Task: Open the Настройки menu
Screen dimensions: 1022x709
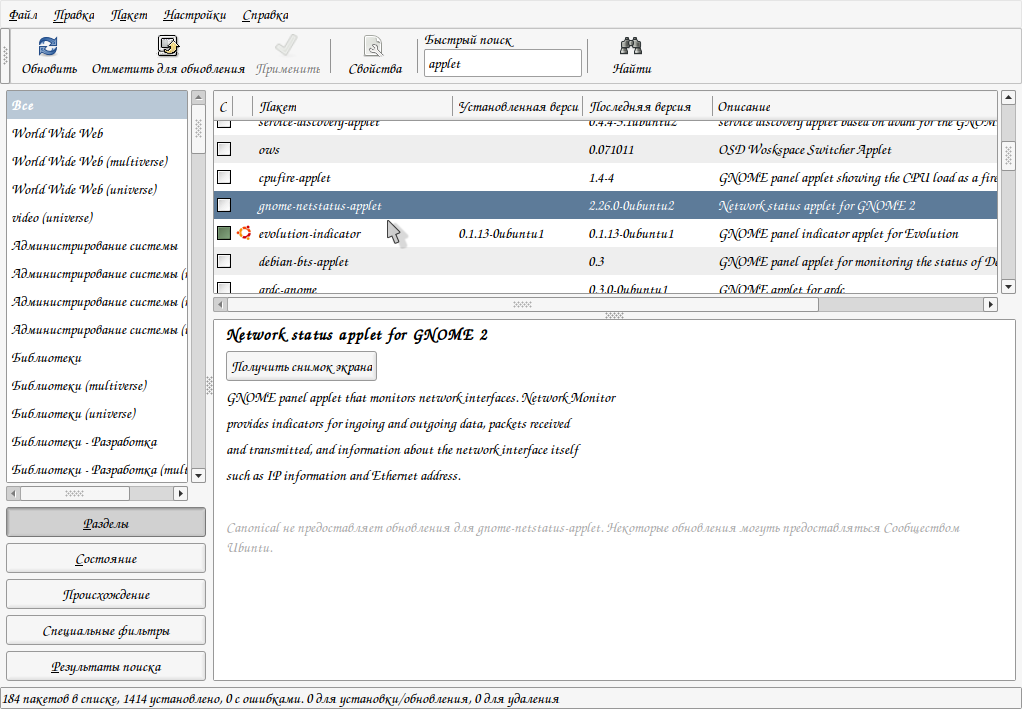Action: (195, 15)
